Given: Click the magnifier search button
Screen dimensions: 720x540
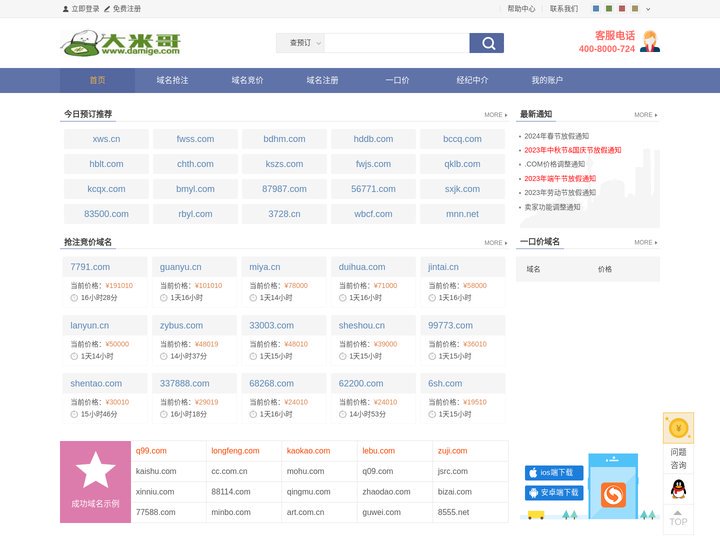Looking at the screenshot, I should pyautogui.click(x=486, y=43).
